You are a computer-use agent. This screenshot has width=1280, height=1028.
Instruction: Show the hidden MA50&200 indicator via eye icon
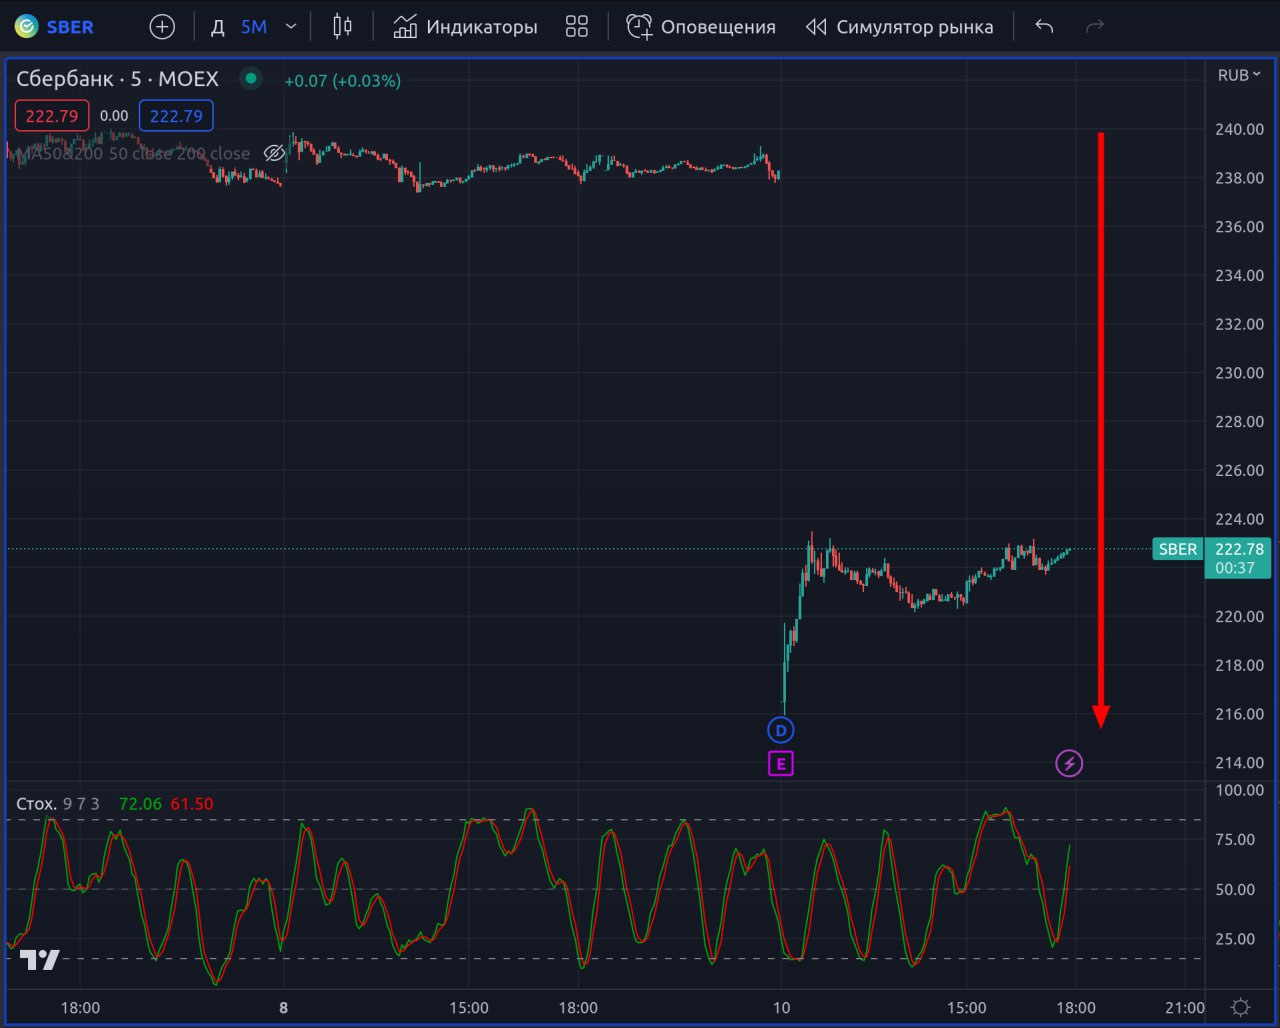click(x=274, y=153)
